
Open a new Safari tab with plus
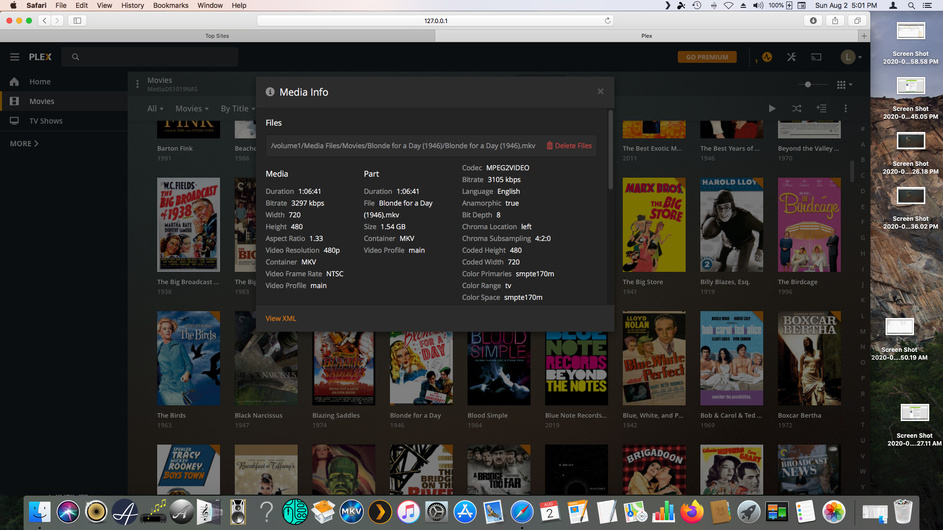pyautogui.click(x=864, y=36)
